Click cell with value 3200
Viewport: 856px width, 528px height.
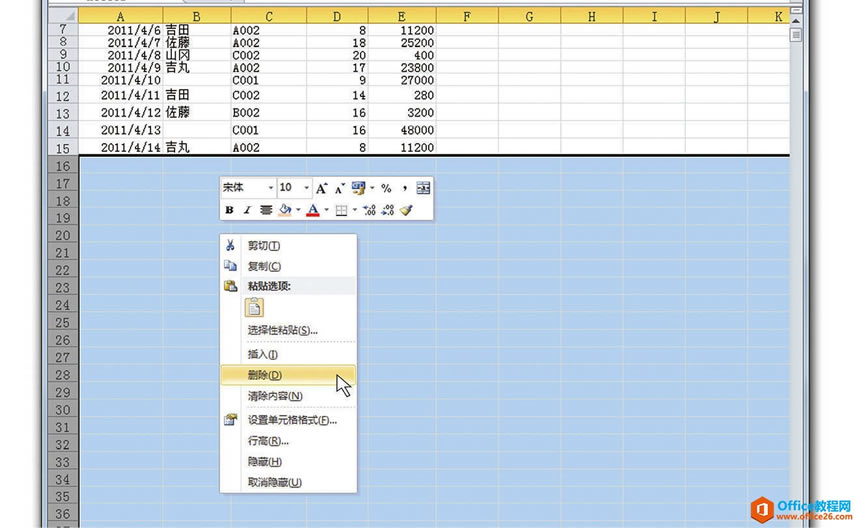point(402,112)
